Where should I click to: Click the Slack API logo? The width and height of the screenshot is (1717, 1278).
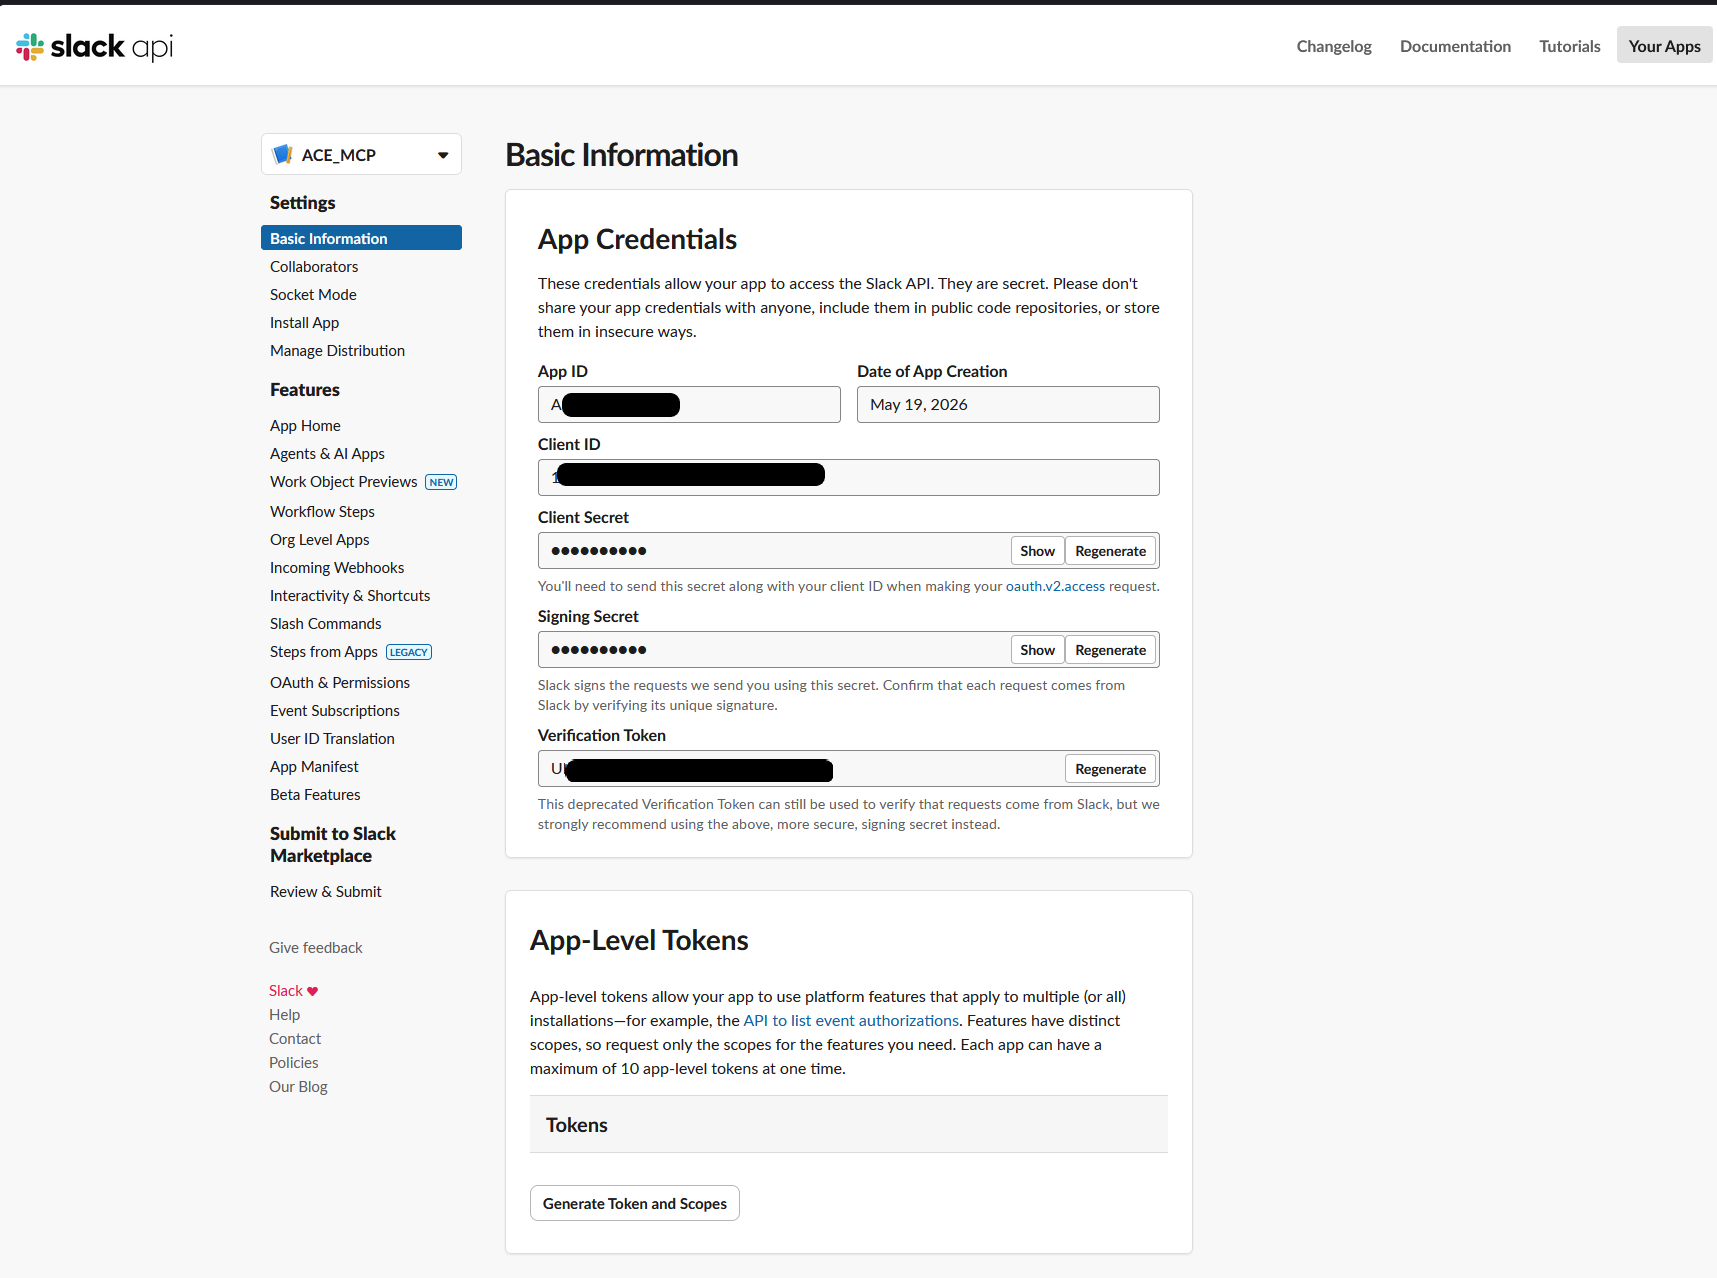click(95, 46)
